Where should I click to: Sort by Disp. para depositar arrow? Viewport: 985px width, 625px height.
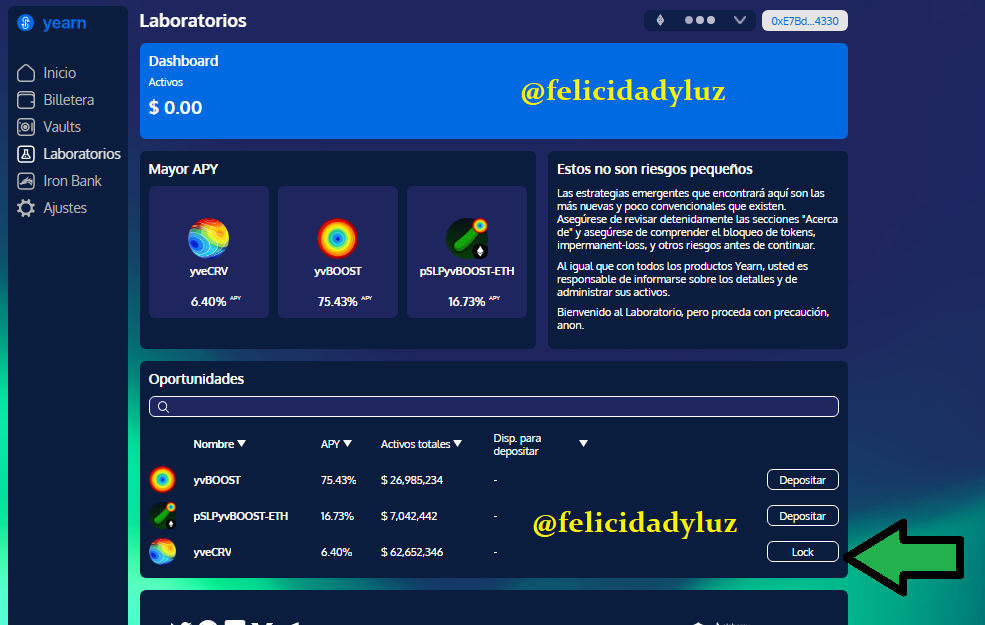click(x=583, y=443)
